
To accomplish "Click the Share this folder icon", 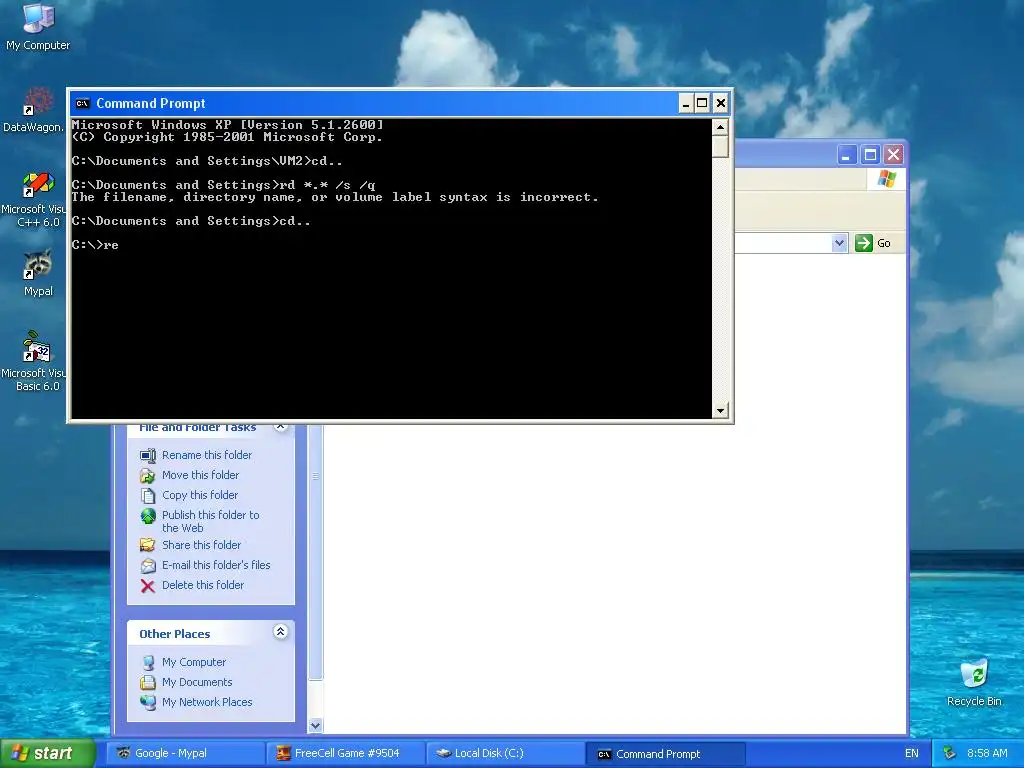I will 148,545.
